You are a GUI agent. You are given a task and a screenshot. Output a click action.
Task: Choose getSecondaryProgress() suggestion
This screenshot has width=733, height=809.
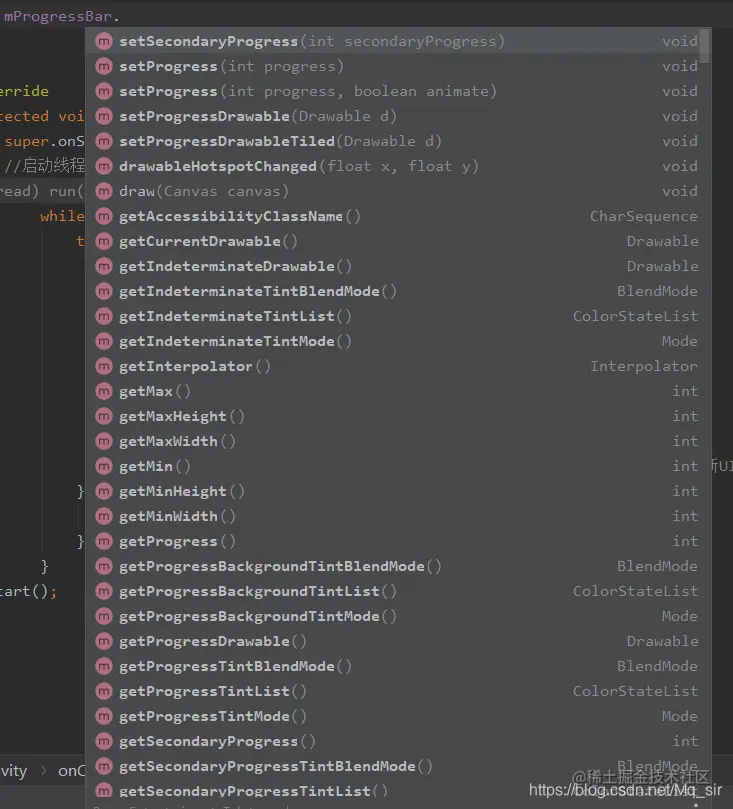click(396, 741)
